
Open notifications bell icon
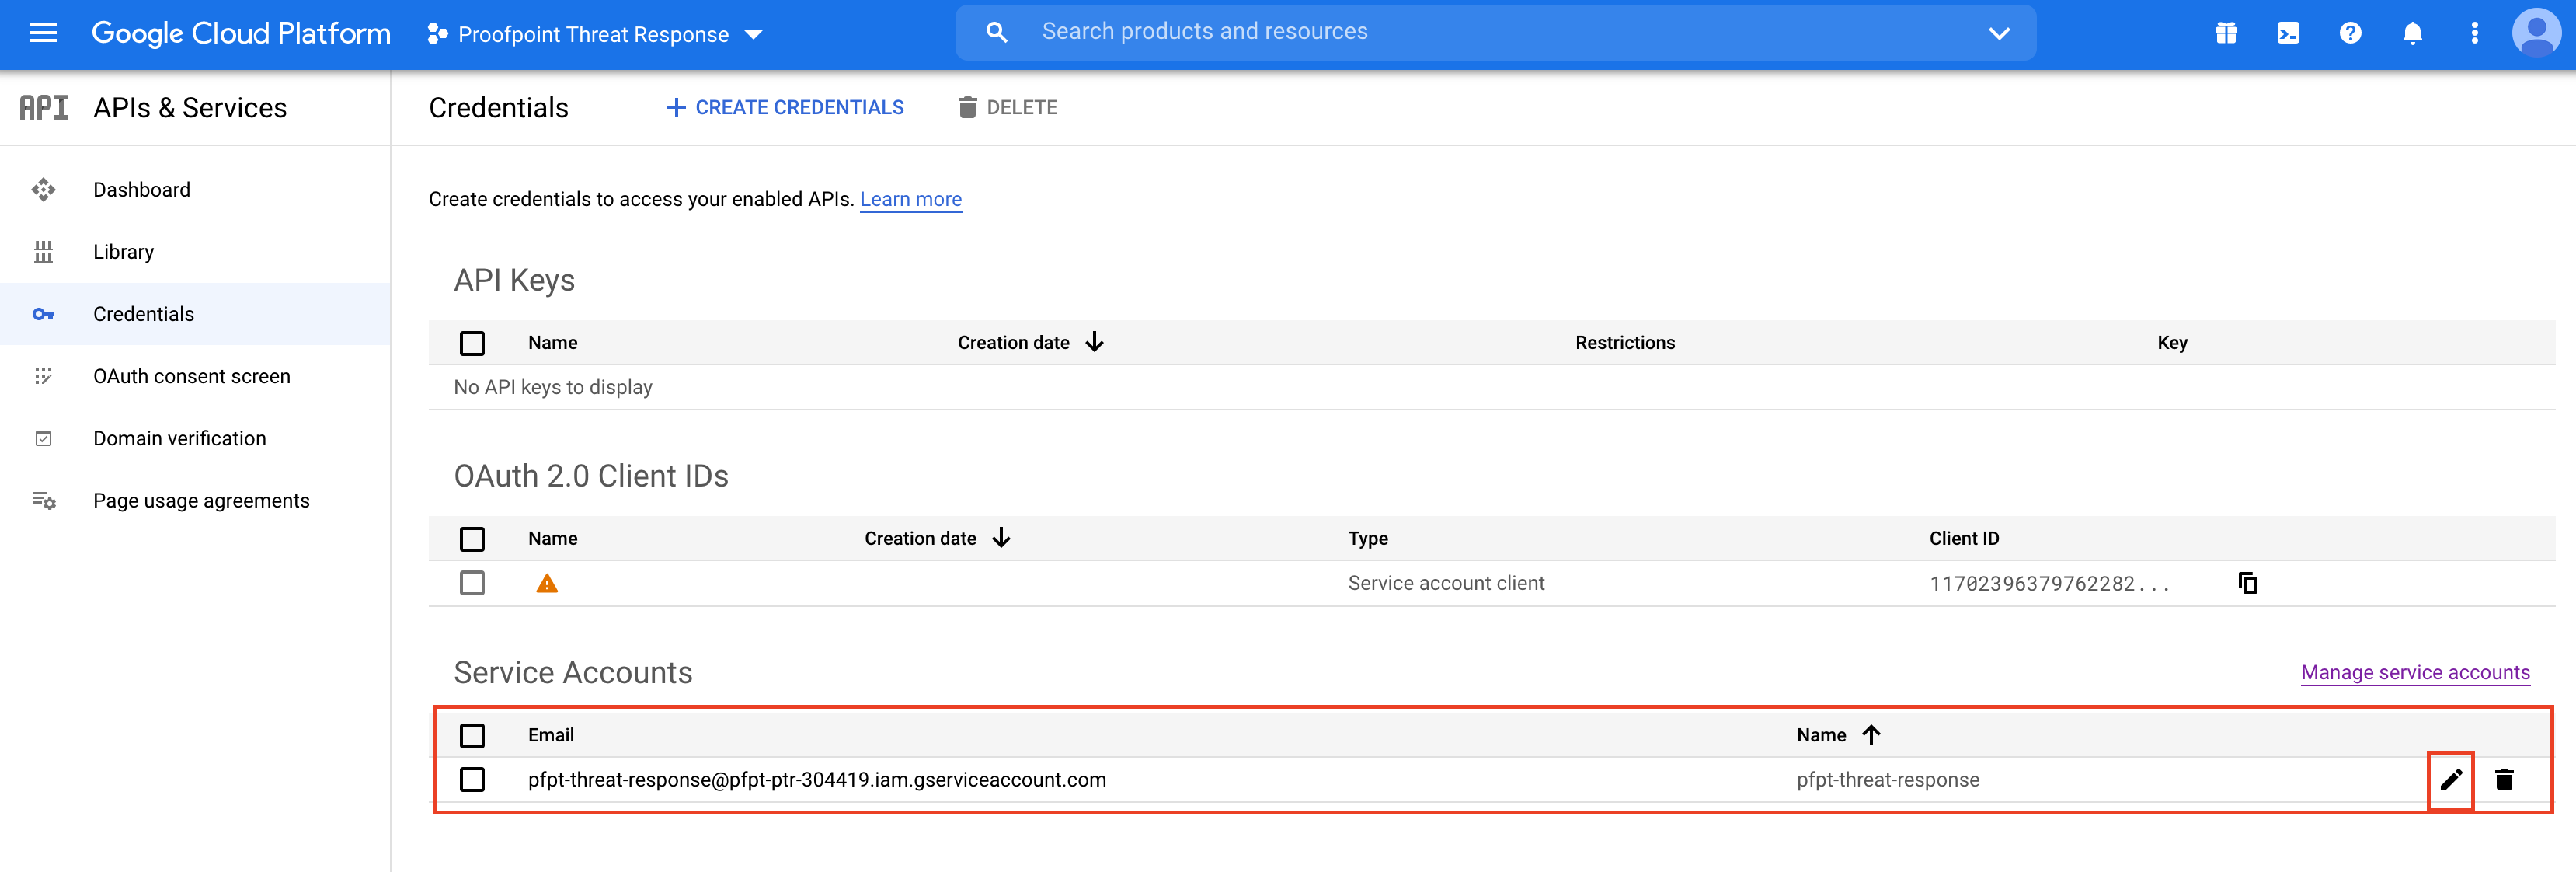(2412, 33)
